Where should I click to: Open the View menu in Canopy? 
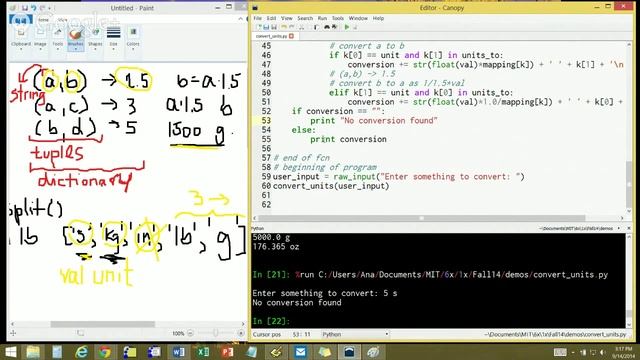[x=287, y=18]
